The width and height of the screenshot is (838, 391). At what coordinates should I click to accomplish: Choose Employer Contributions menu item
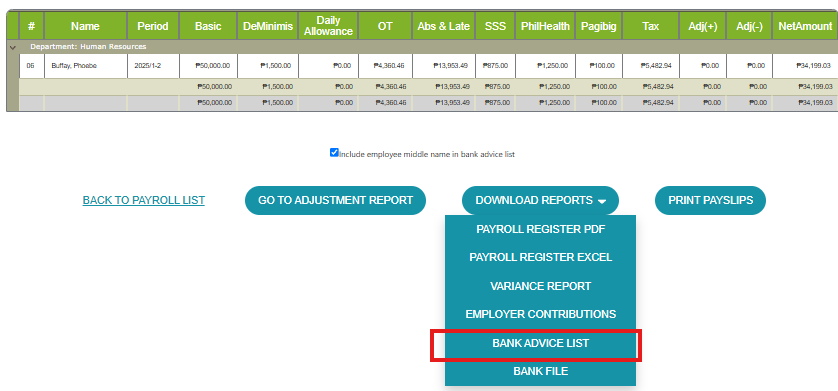(x=541, y=314)
